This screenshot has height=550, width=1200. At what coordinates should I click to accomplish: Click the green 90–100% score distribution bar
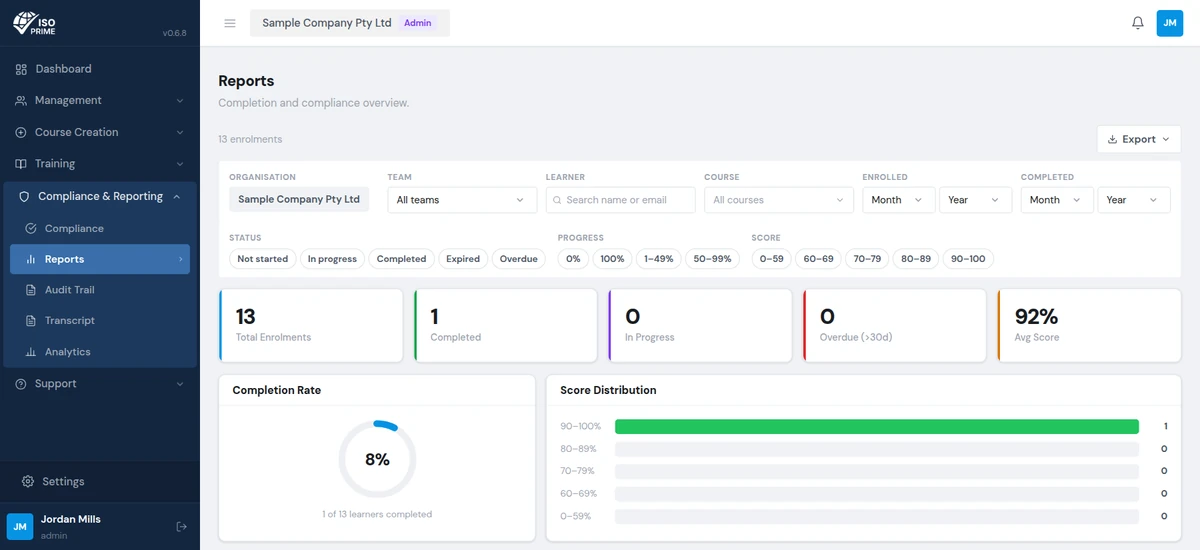coord(877,426)
